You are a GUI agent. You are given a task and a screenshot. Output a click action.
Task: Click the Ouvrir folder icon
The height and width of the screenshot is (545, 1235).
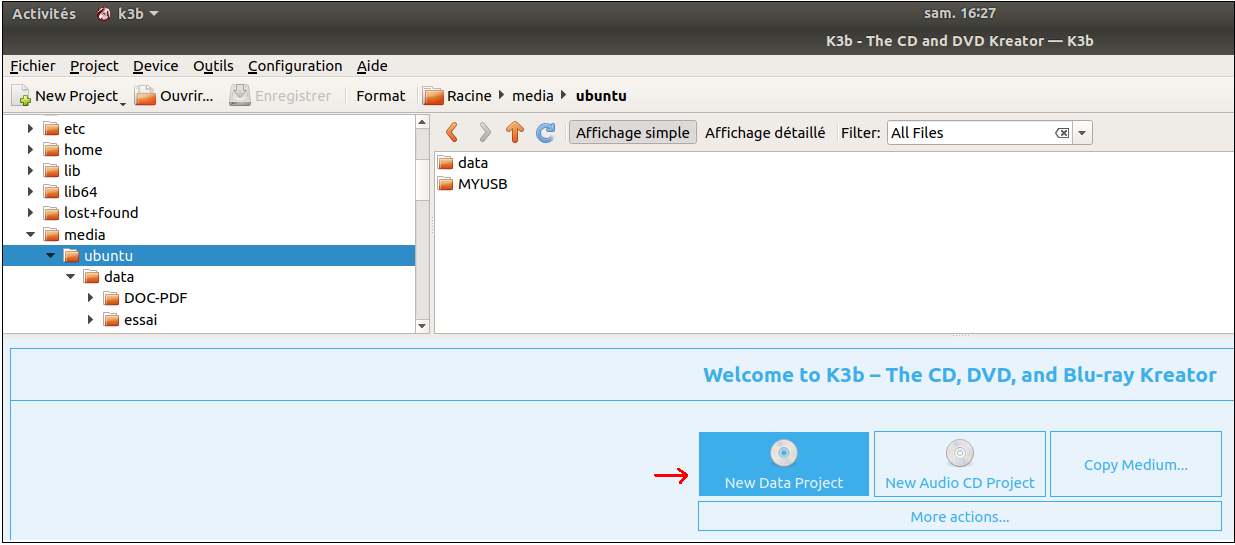[x=146, y=96]
